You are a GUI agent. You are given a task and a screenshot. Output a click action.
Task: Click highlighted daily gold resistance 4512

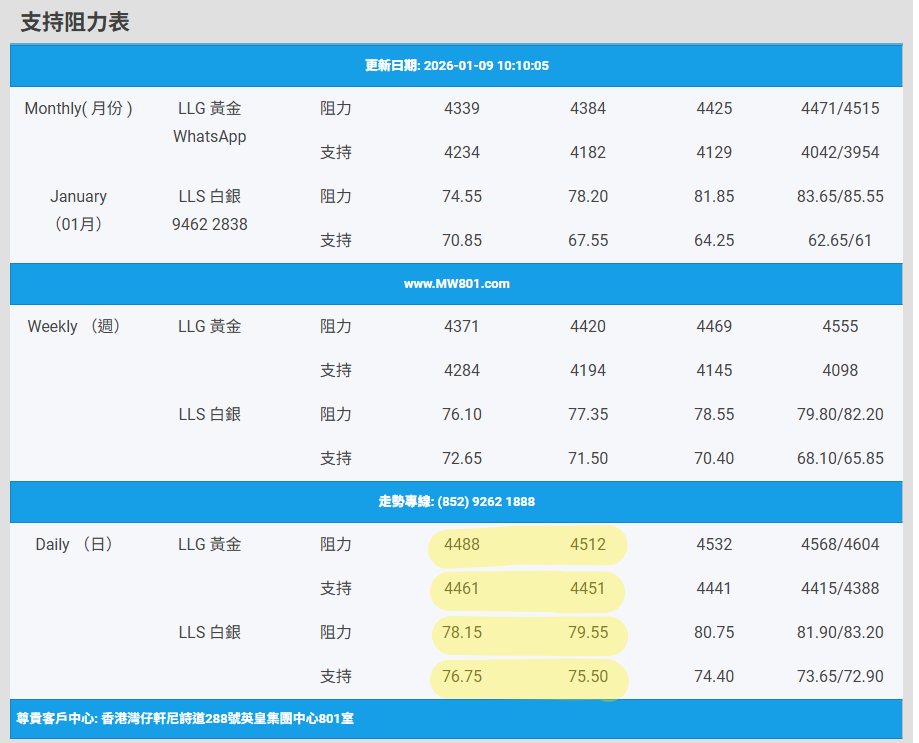(588, 544)
